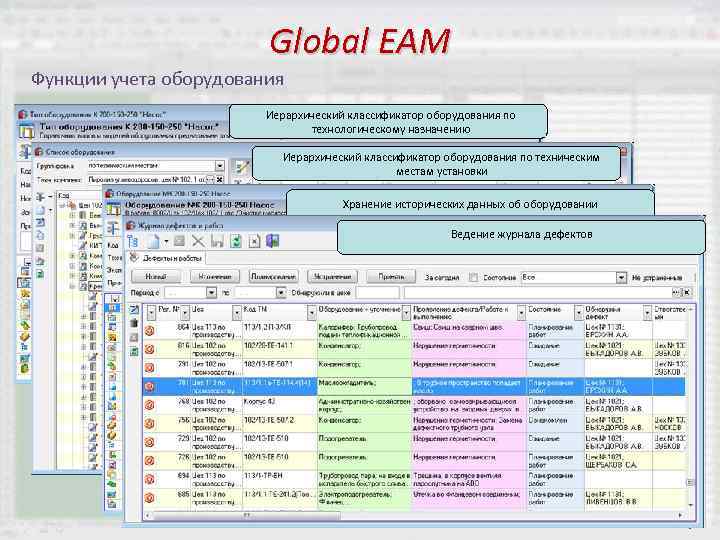Create a new document in defect journal toolbar

click(153, 241)
